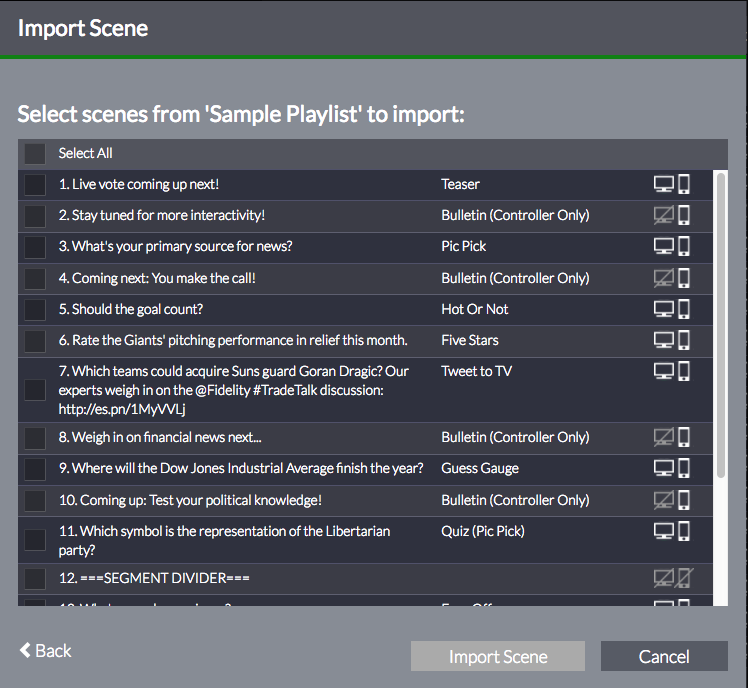Click monitor icon in Teaser row

(664, 184)
